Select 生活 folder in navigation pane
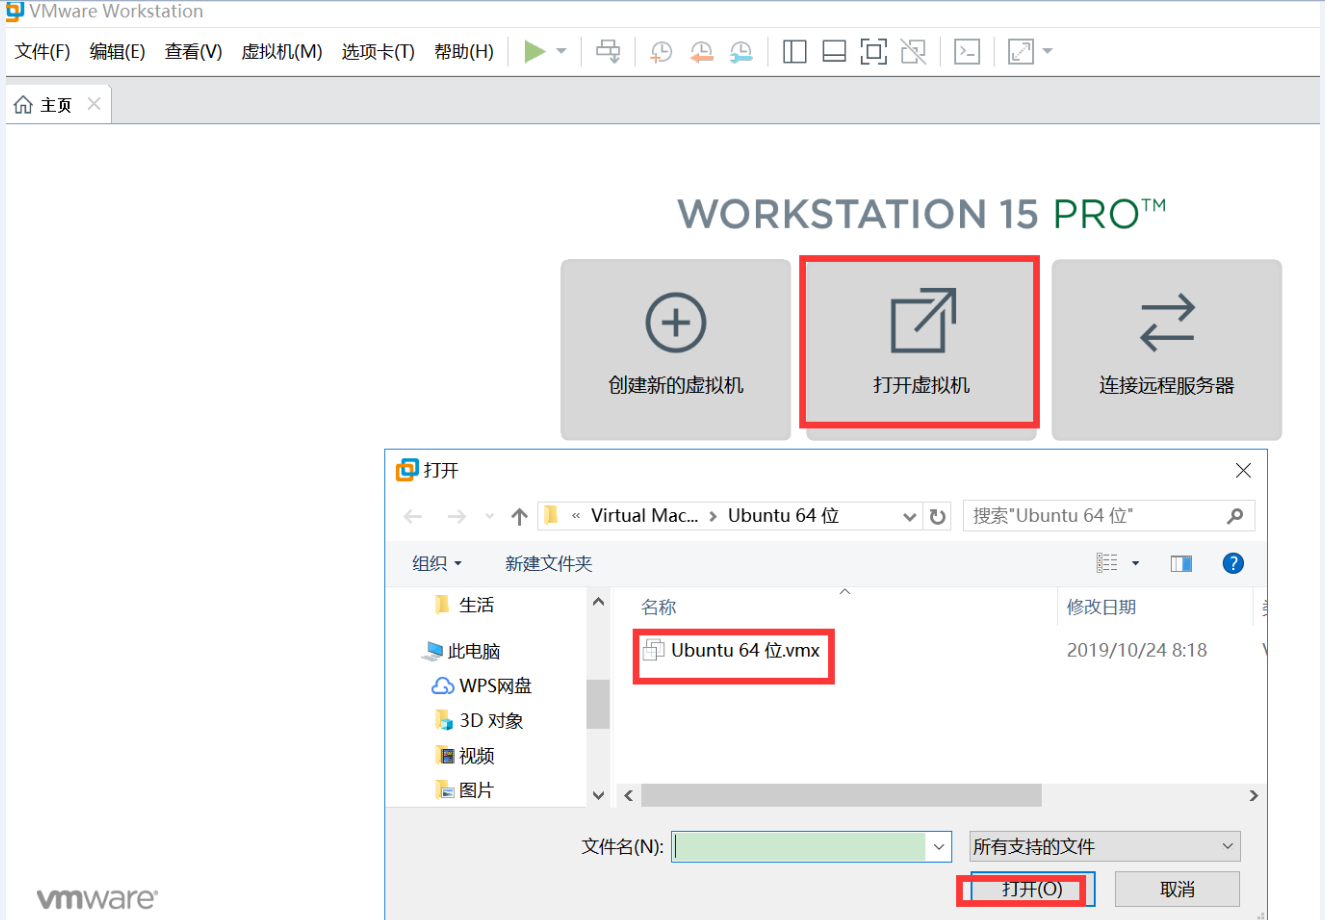1325x920 pixels. point(465,605)
